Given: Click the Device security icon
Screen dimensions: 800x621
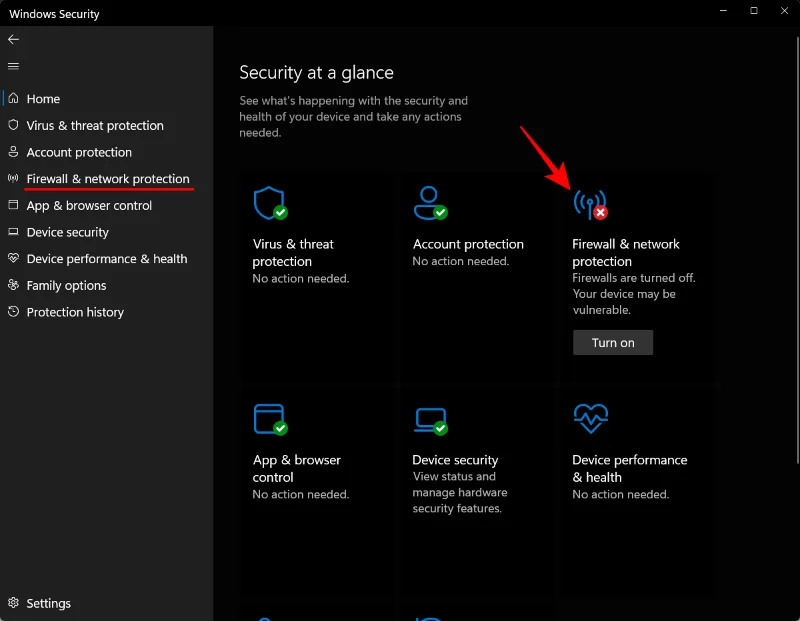Looking at the screenshot, I should [430, 419].
